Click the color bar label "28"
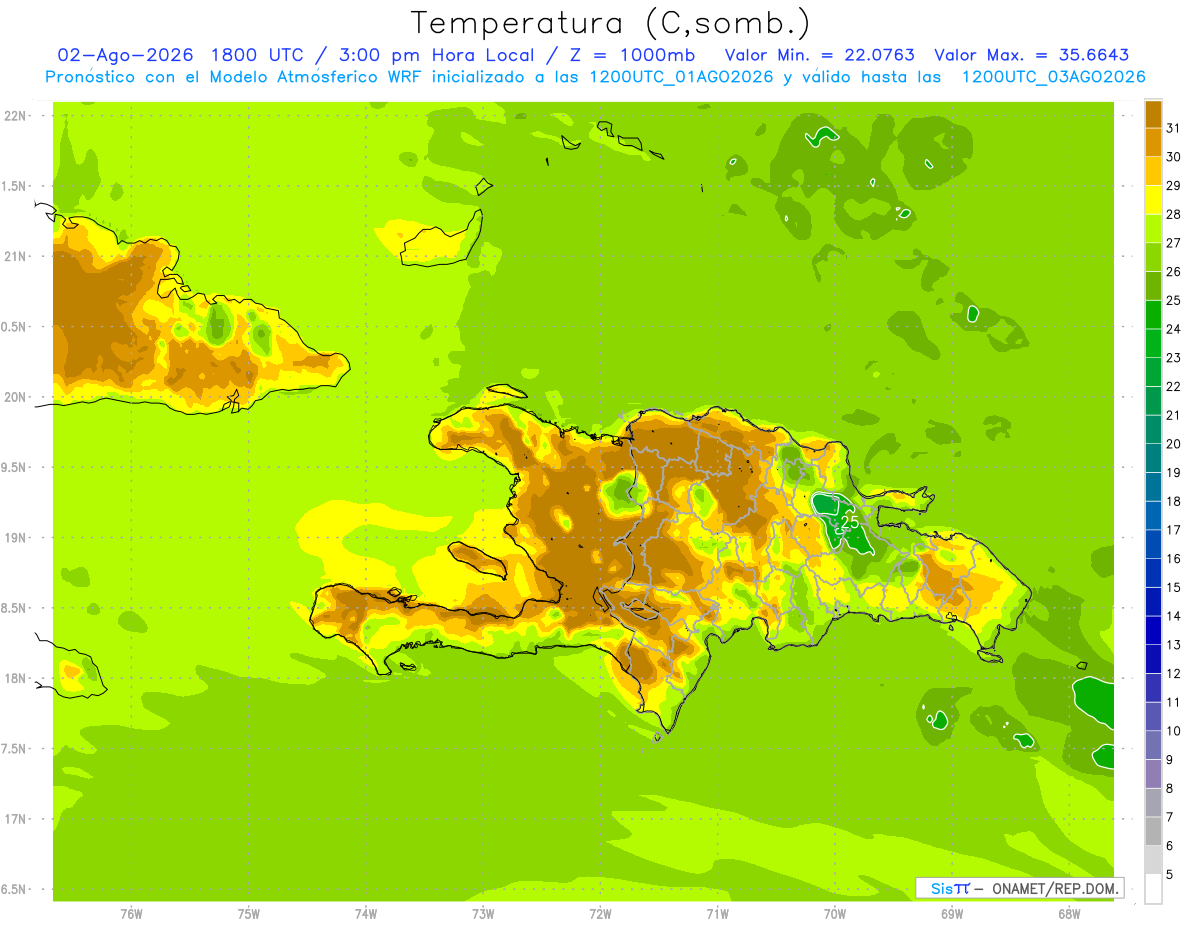 pos(1173,214)
